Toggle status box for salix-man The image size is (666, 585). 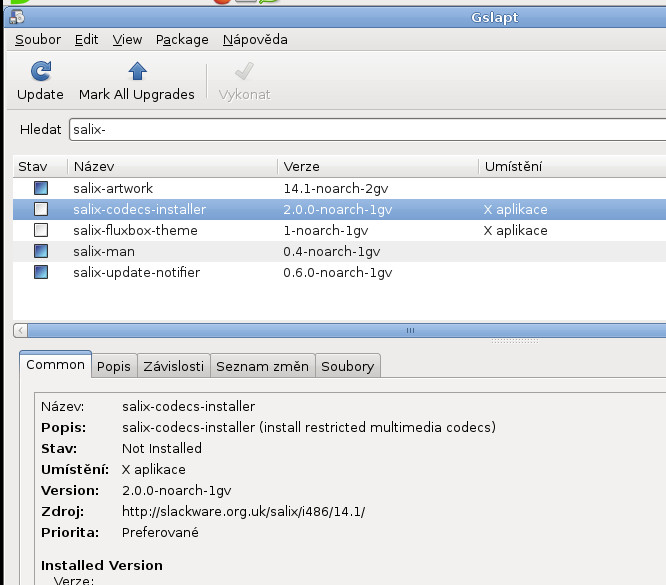pyautogui.click(x=41, y=251)
